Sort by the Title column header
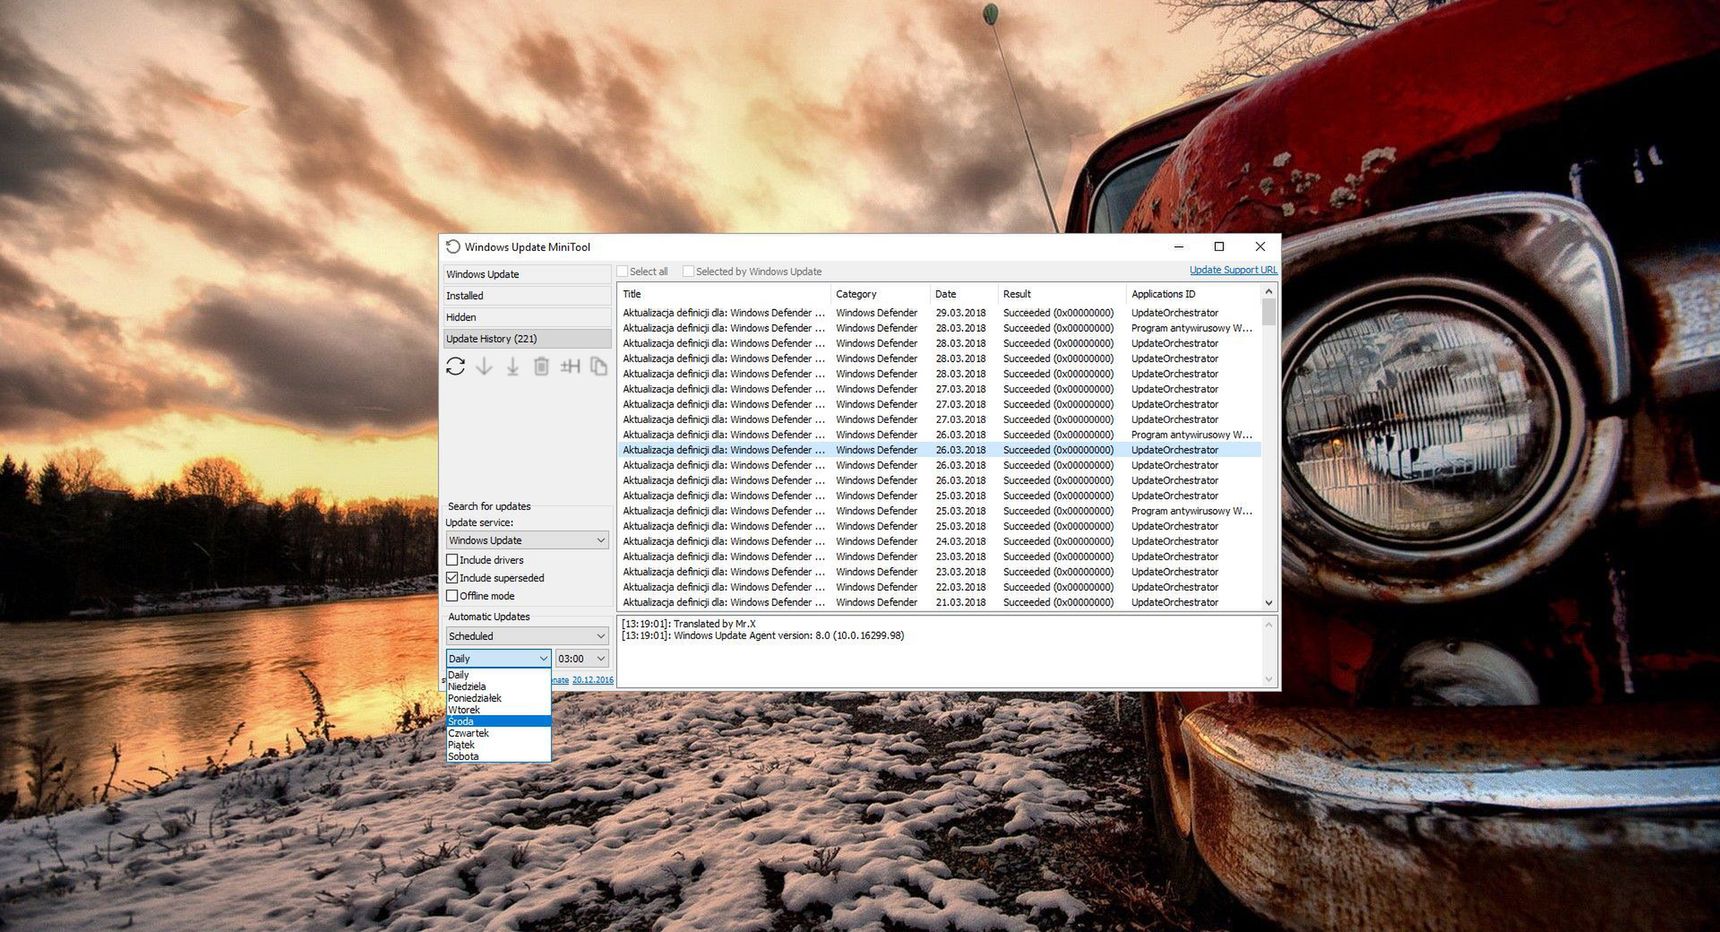Viewport: 1720px width, 932px height. tap(724, 294)
